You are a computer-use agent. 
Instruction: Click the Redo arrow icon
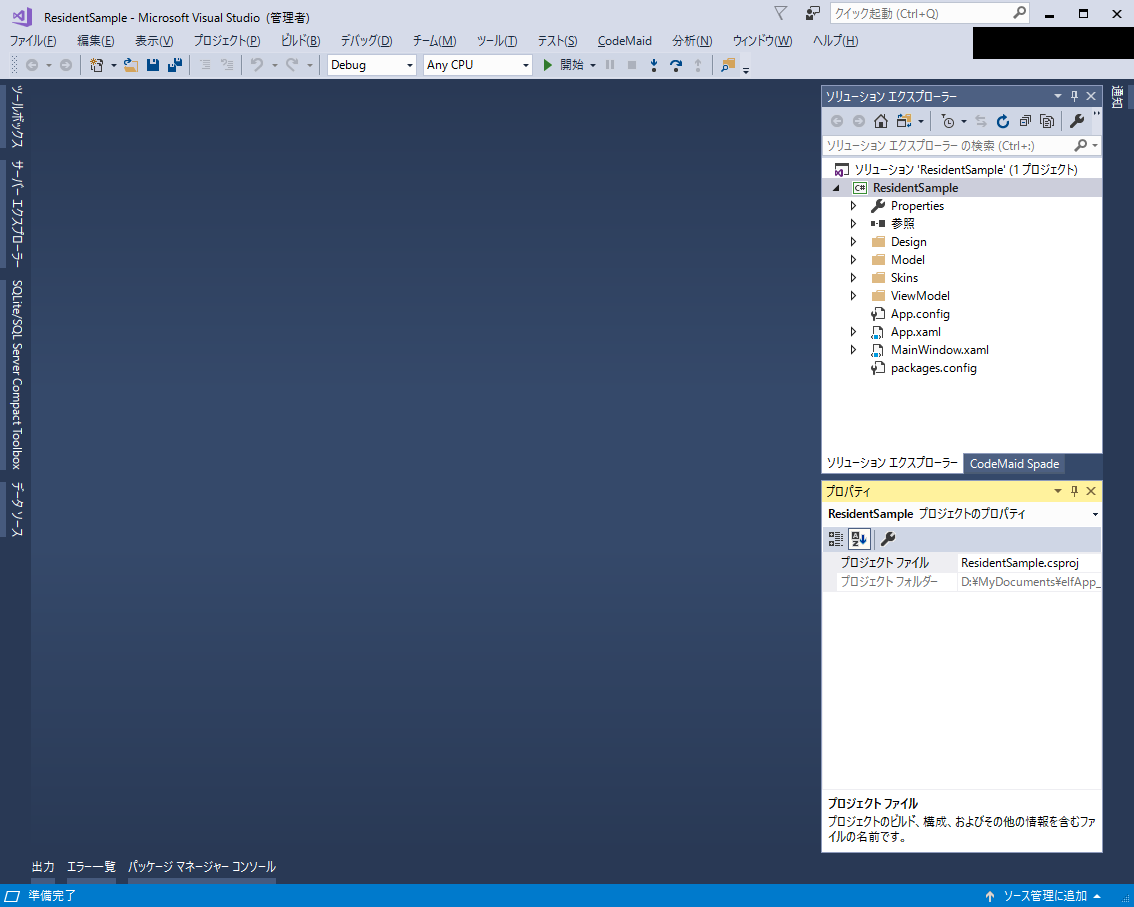tap(292, 65)
